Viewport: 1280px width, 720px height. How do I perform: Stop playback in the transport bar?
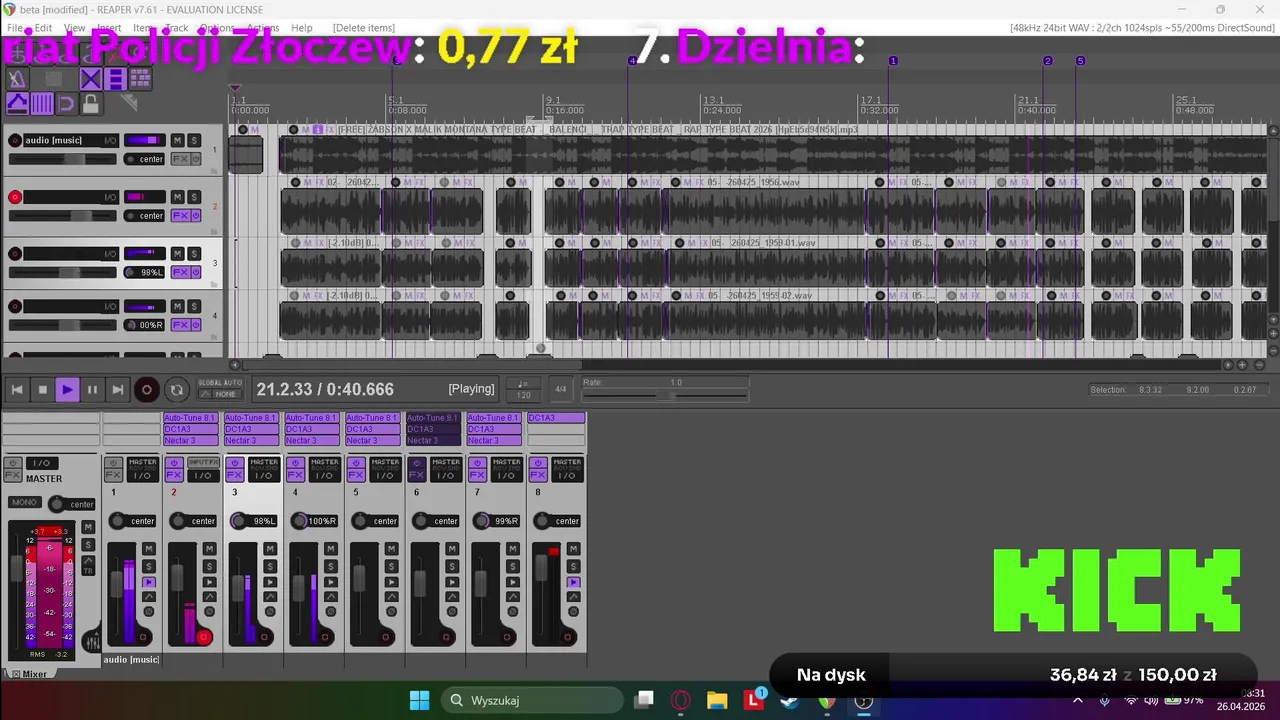(x=42, y=390)
